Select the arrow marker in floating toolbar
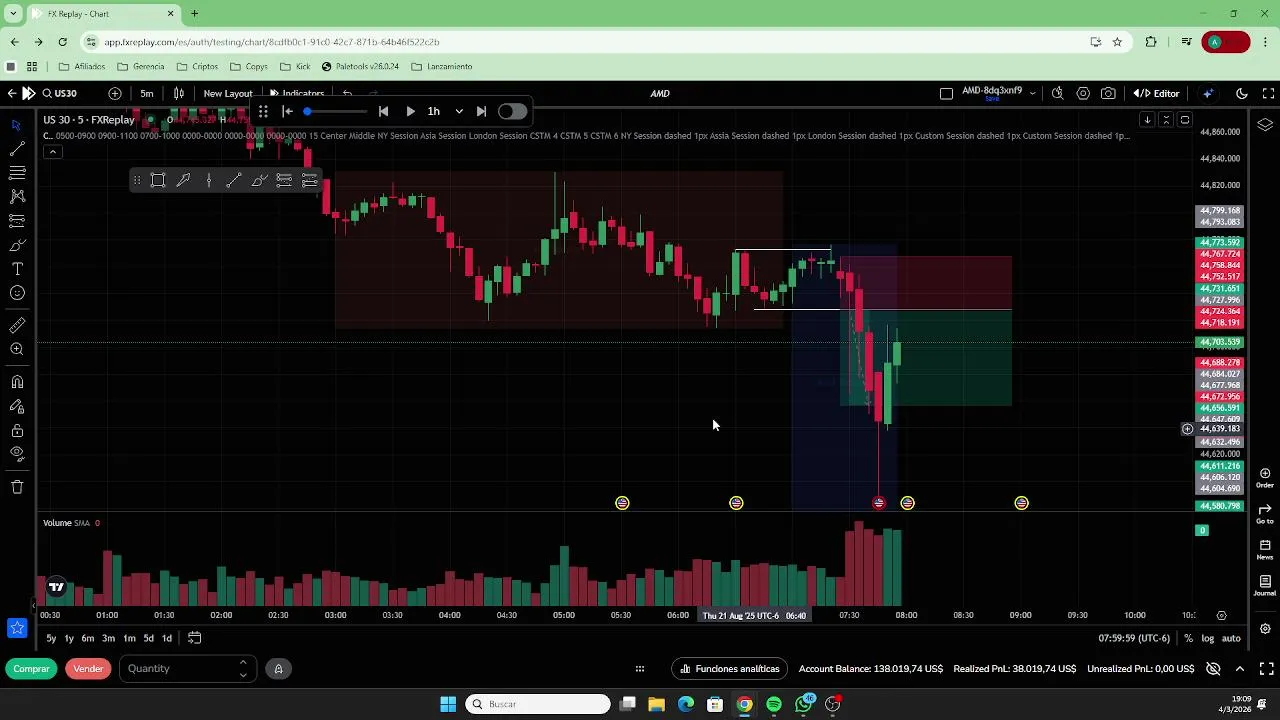1280x720 pixels. [x=183, y=180]
